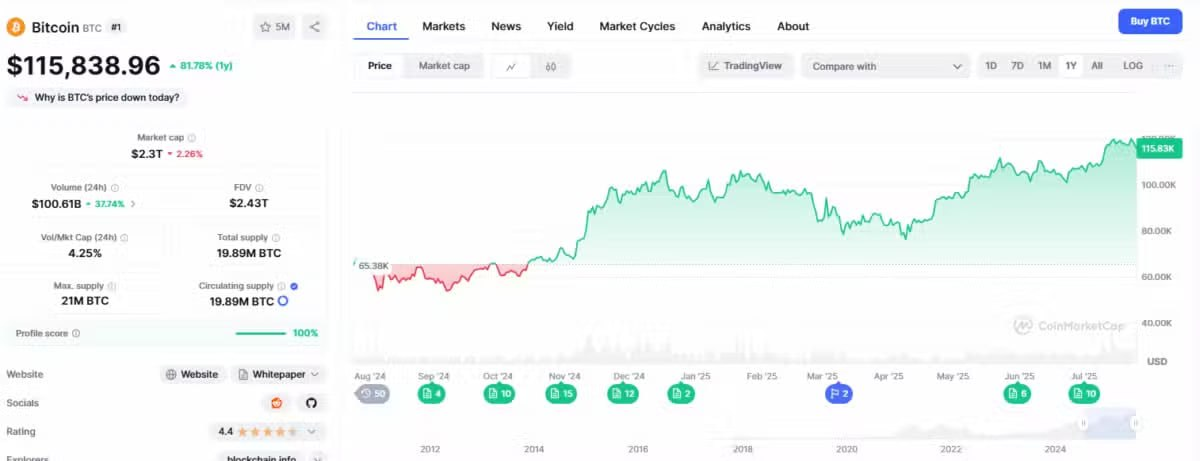
Task: Open the Markets tab
Action: [x=443, y=26]
